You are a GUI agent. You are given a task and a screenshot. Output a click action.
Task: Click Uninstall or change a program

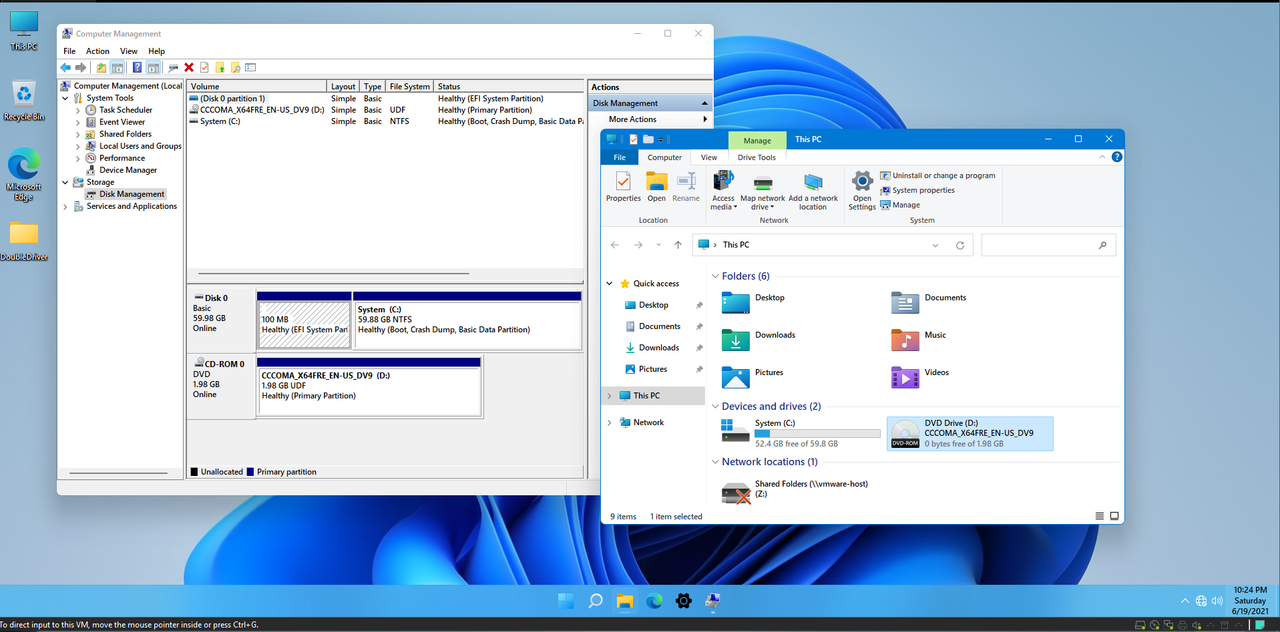[937, 175]
